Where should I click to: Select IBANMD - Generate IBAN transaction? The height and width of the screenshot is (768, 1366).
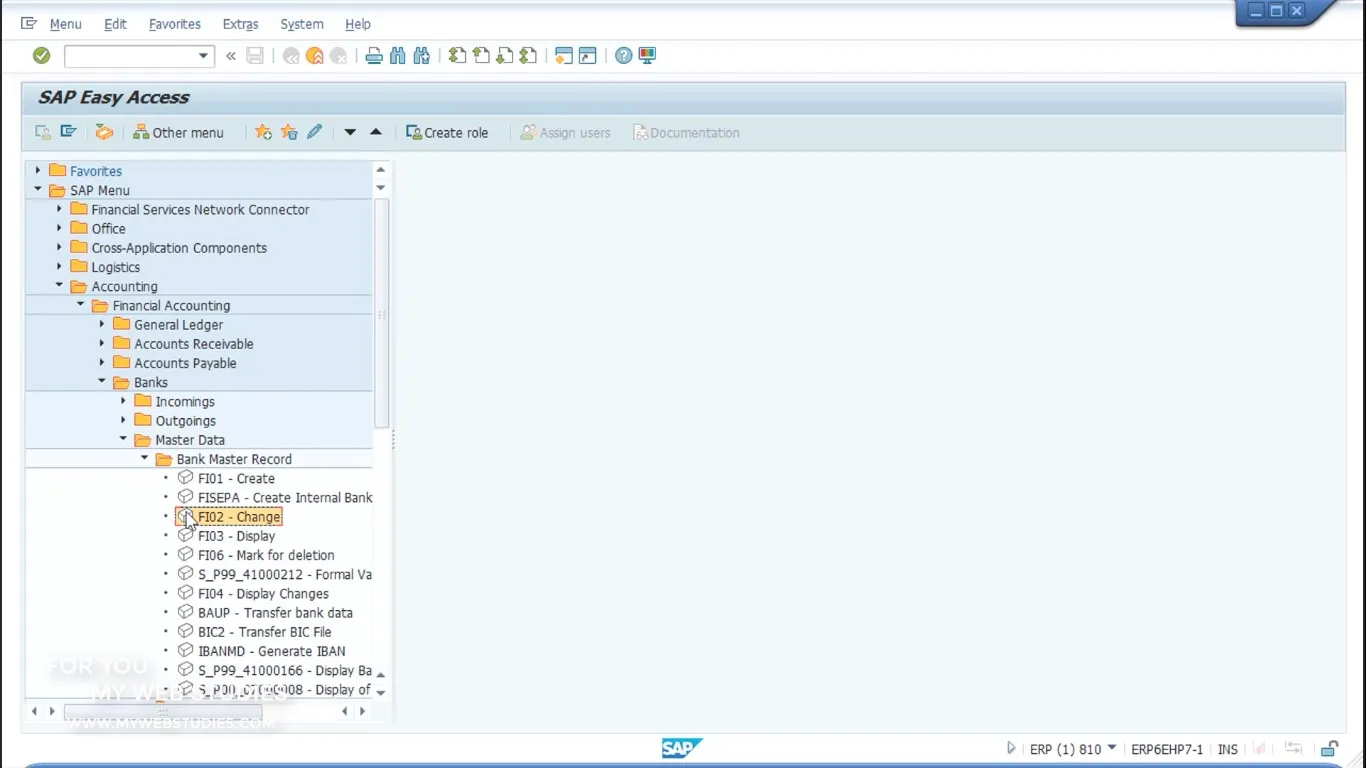[272, 651]
